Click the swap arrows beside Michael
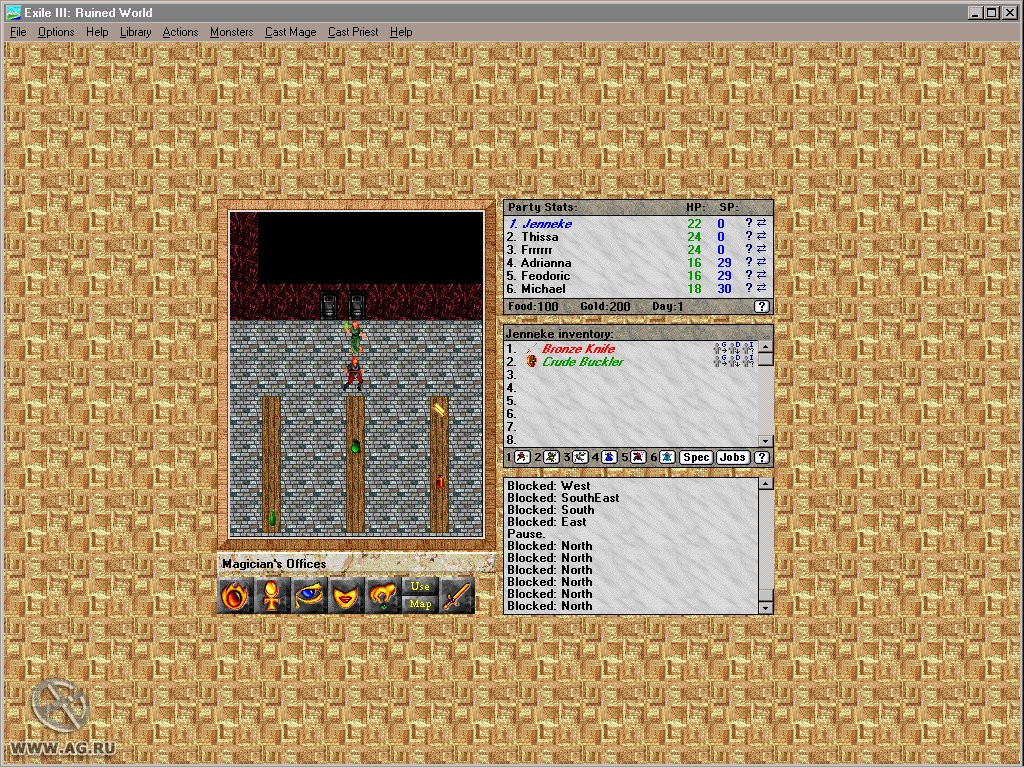The image size is (1024, 768). point(761,288)
